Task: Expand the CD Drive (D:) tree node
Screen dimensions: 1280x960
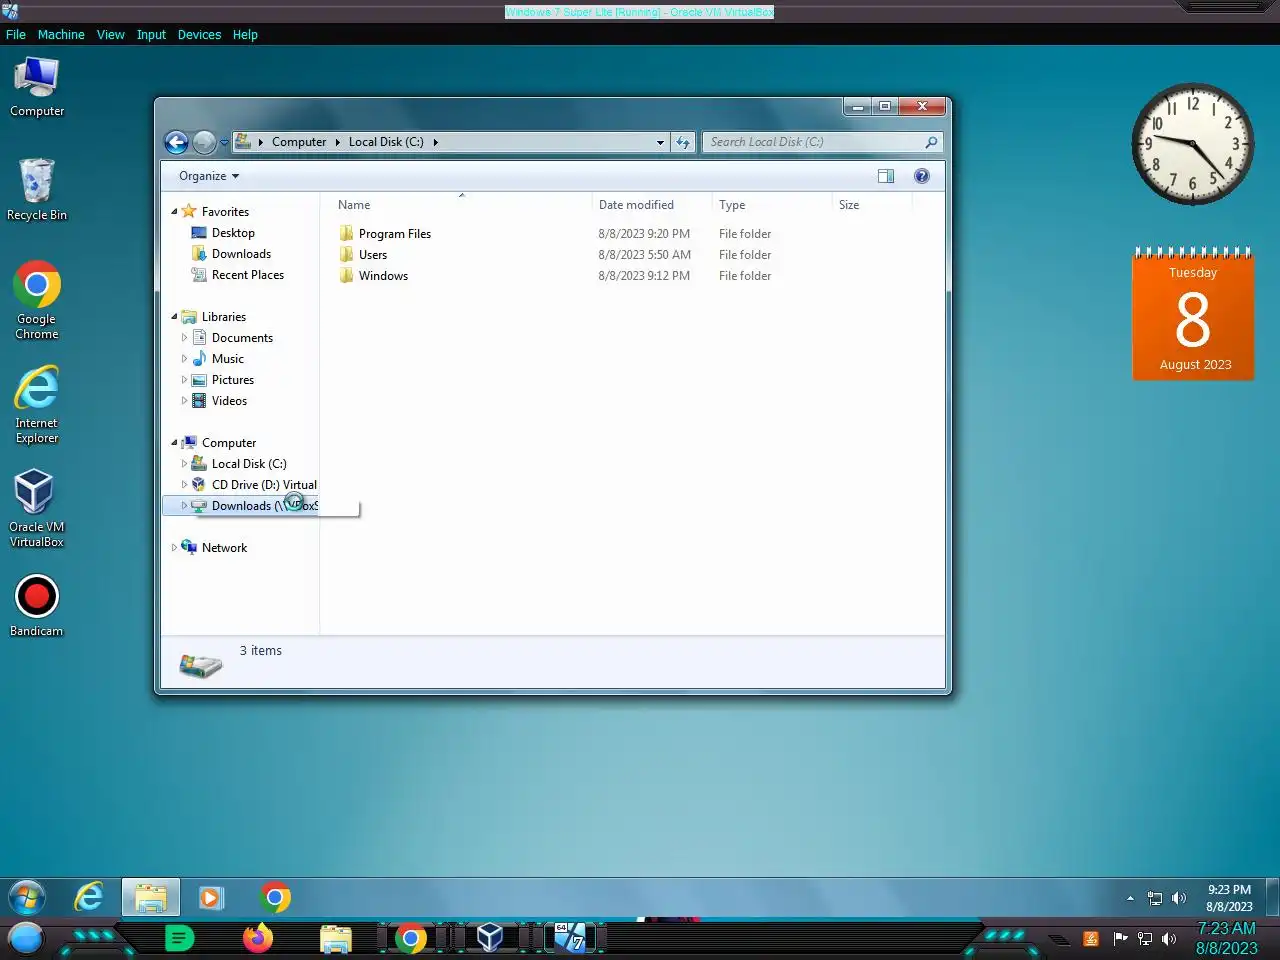Action: 184,485
